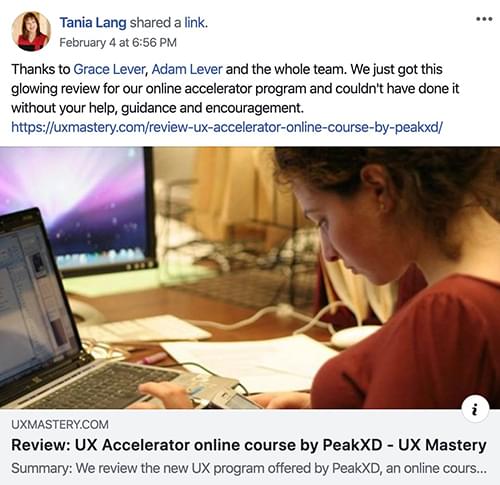Open the shared 'link' word hyperlink
The height and width of the screenshot is (485, 500).
pos(195,23)
